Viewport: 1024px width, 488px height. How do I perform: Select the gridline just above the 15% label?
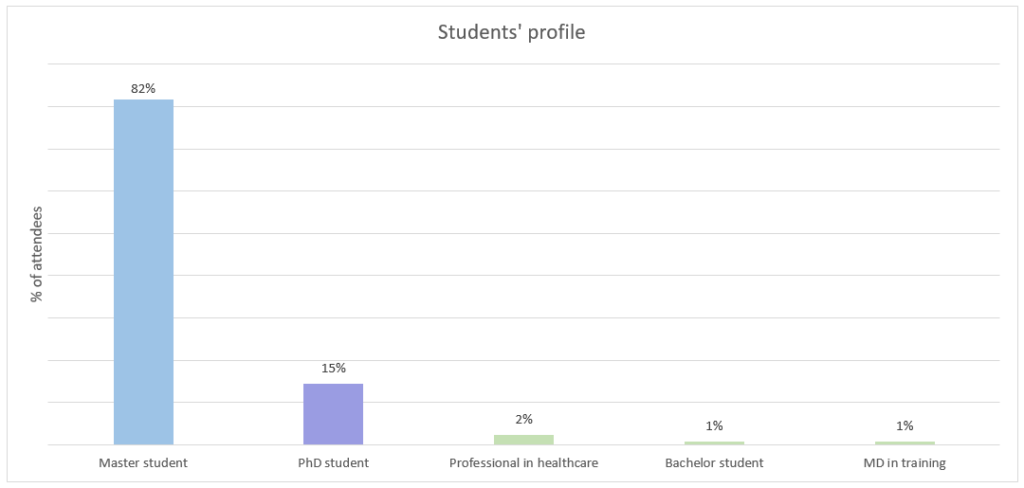click(x=600, y=360)
